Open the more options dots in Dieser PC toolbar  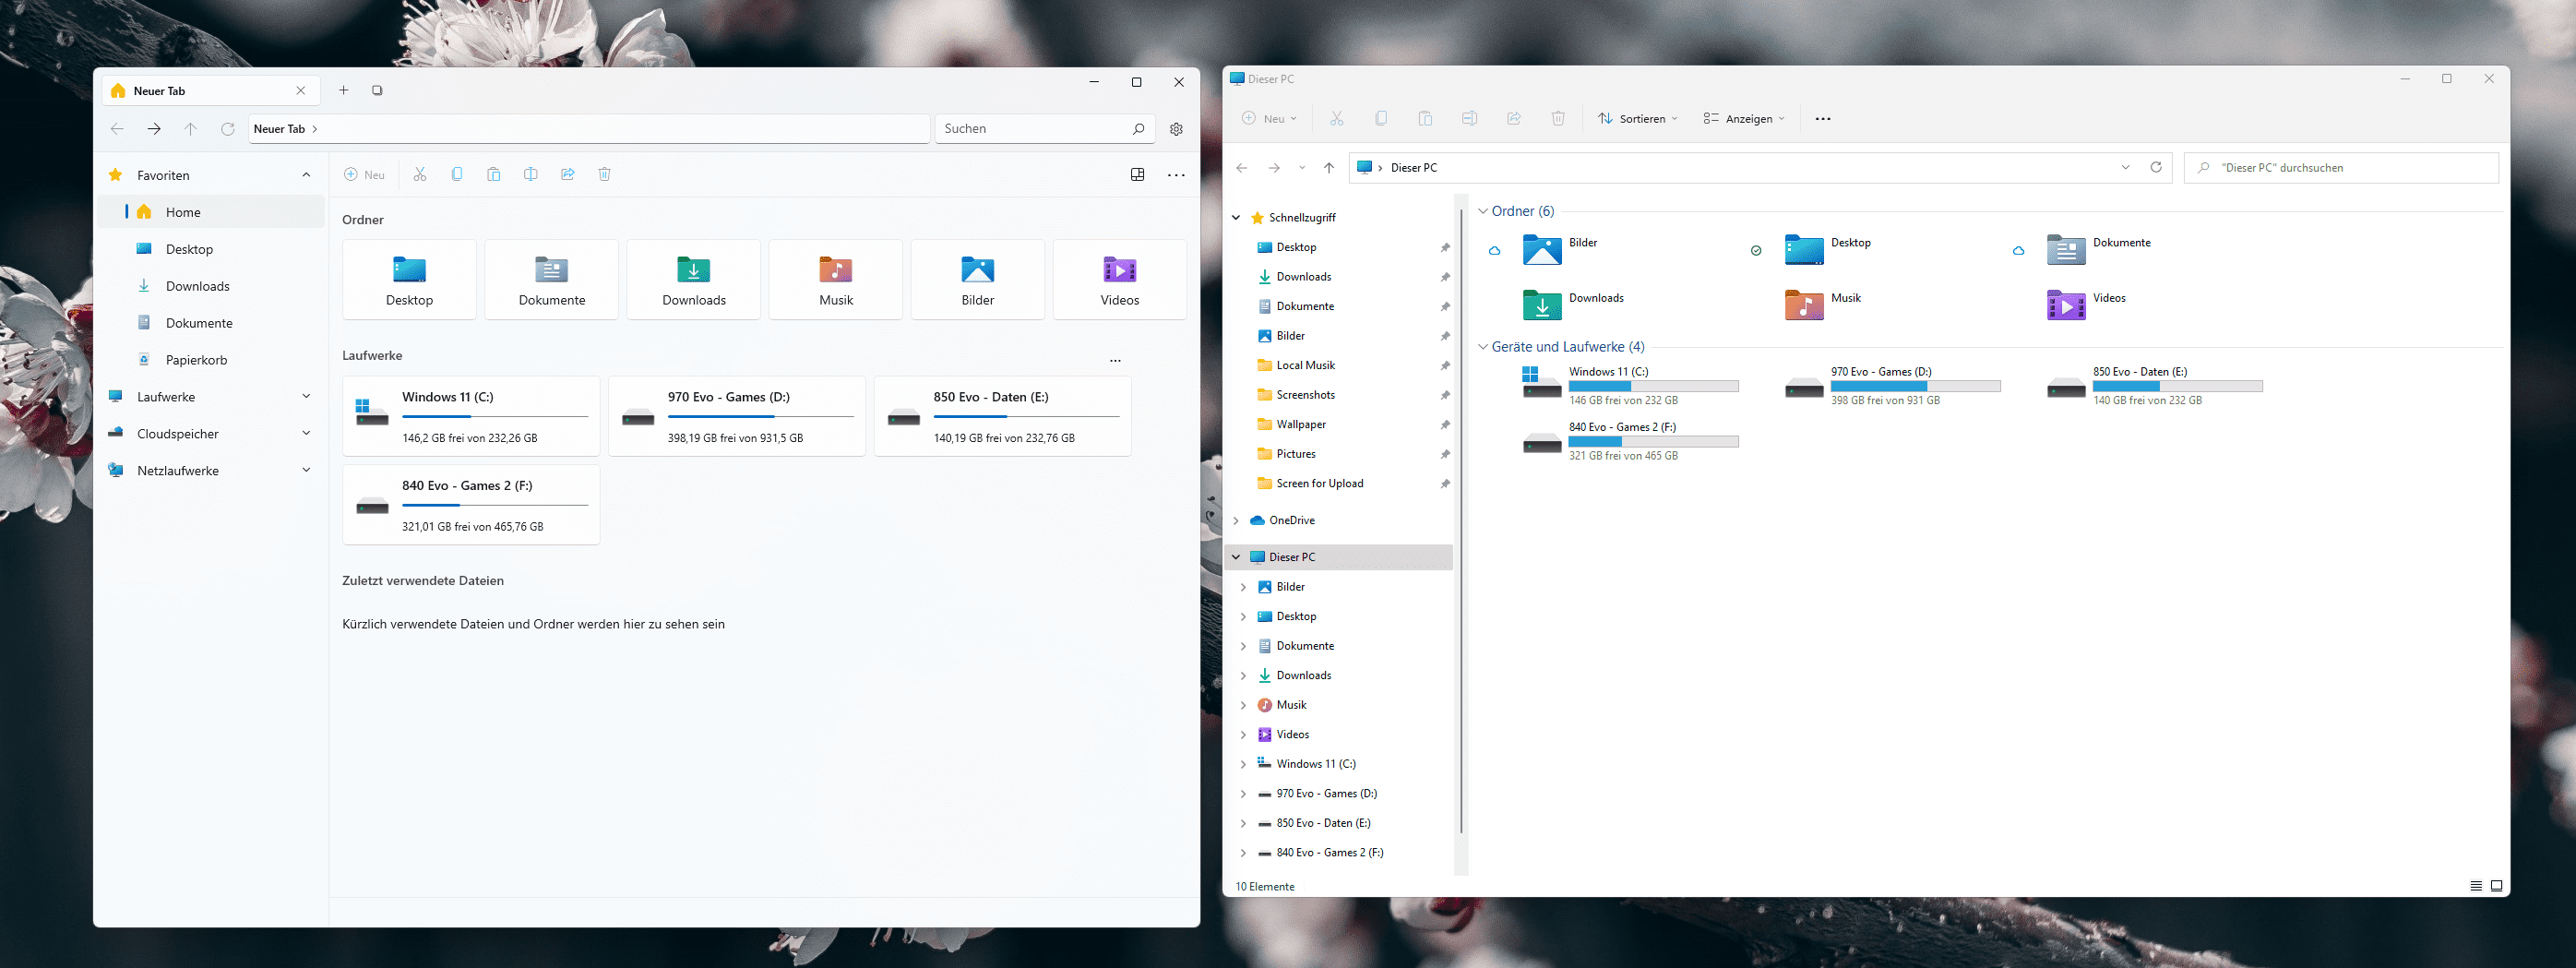1823,119
